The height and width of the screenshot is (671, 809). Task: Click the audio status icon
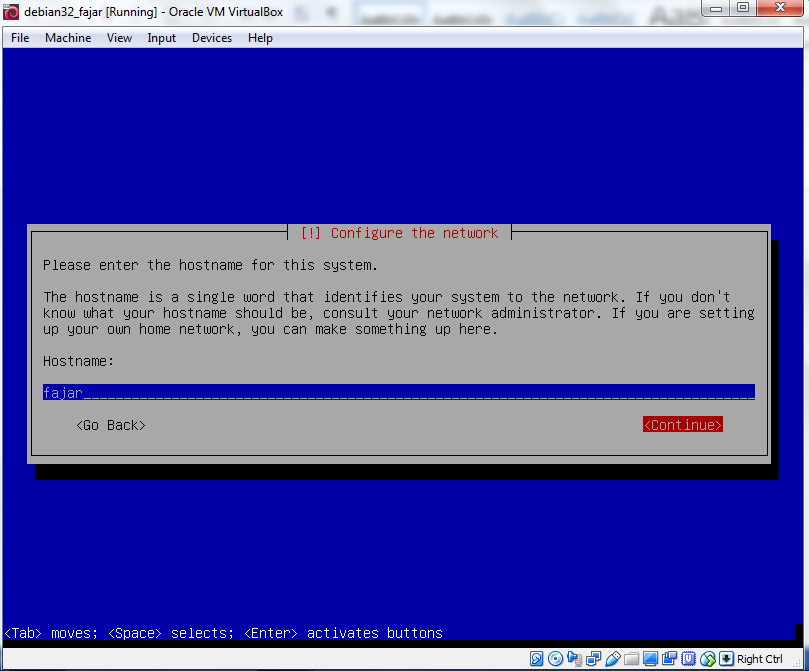click(x=574, y=659)
